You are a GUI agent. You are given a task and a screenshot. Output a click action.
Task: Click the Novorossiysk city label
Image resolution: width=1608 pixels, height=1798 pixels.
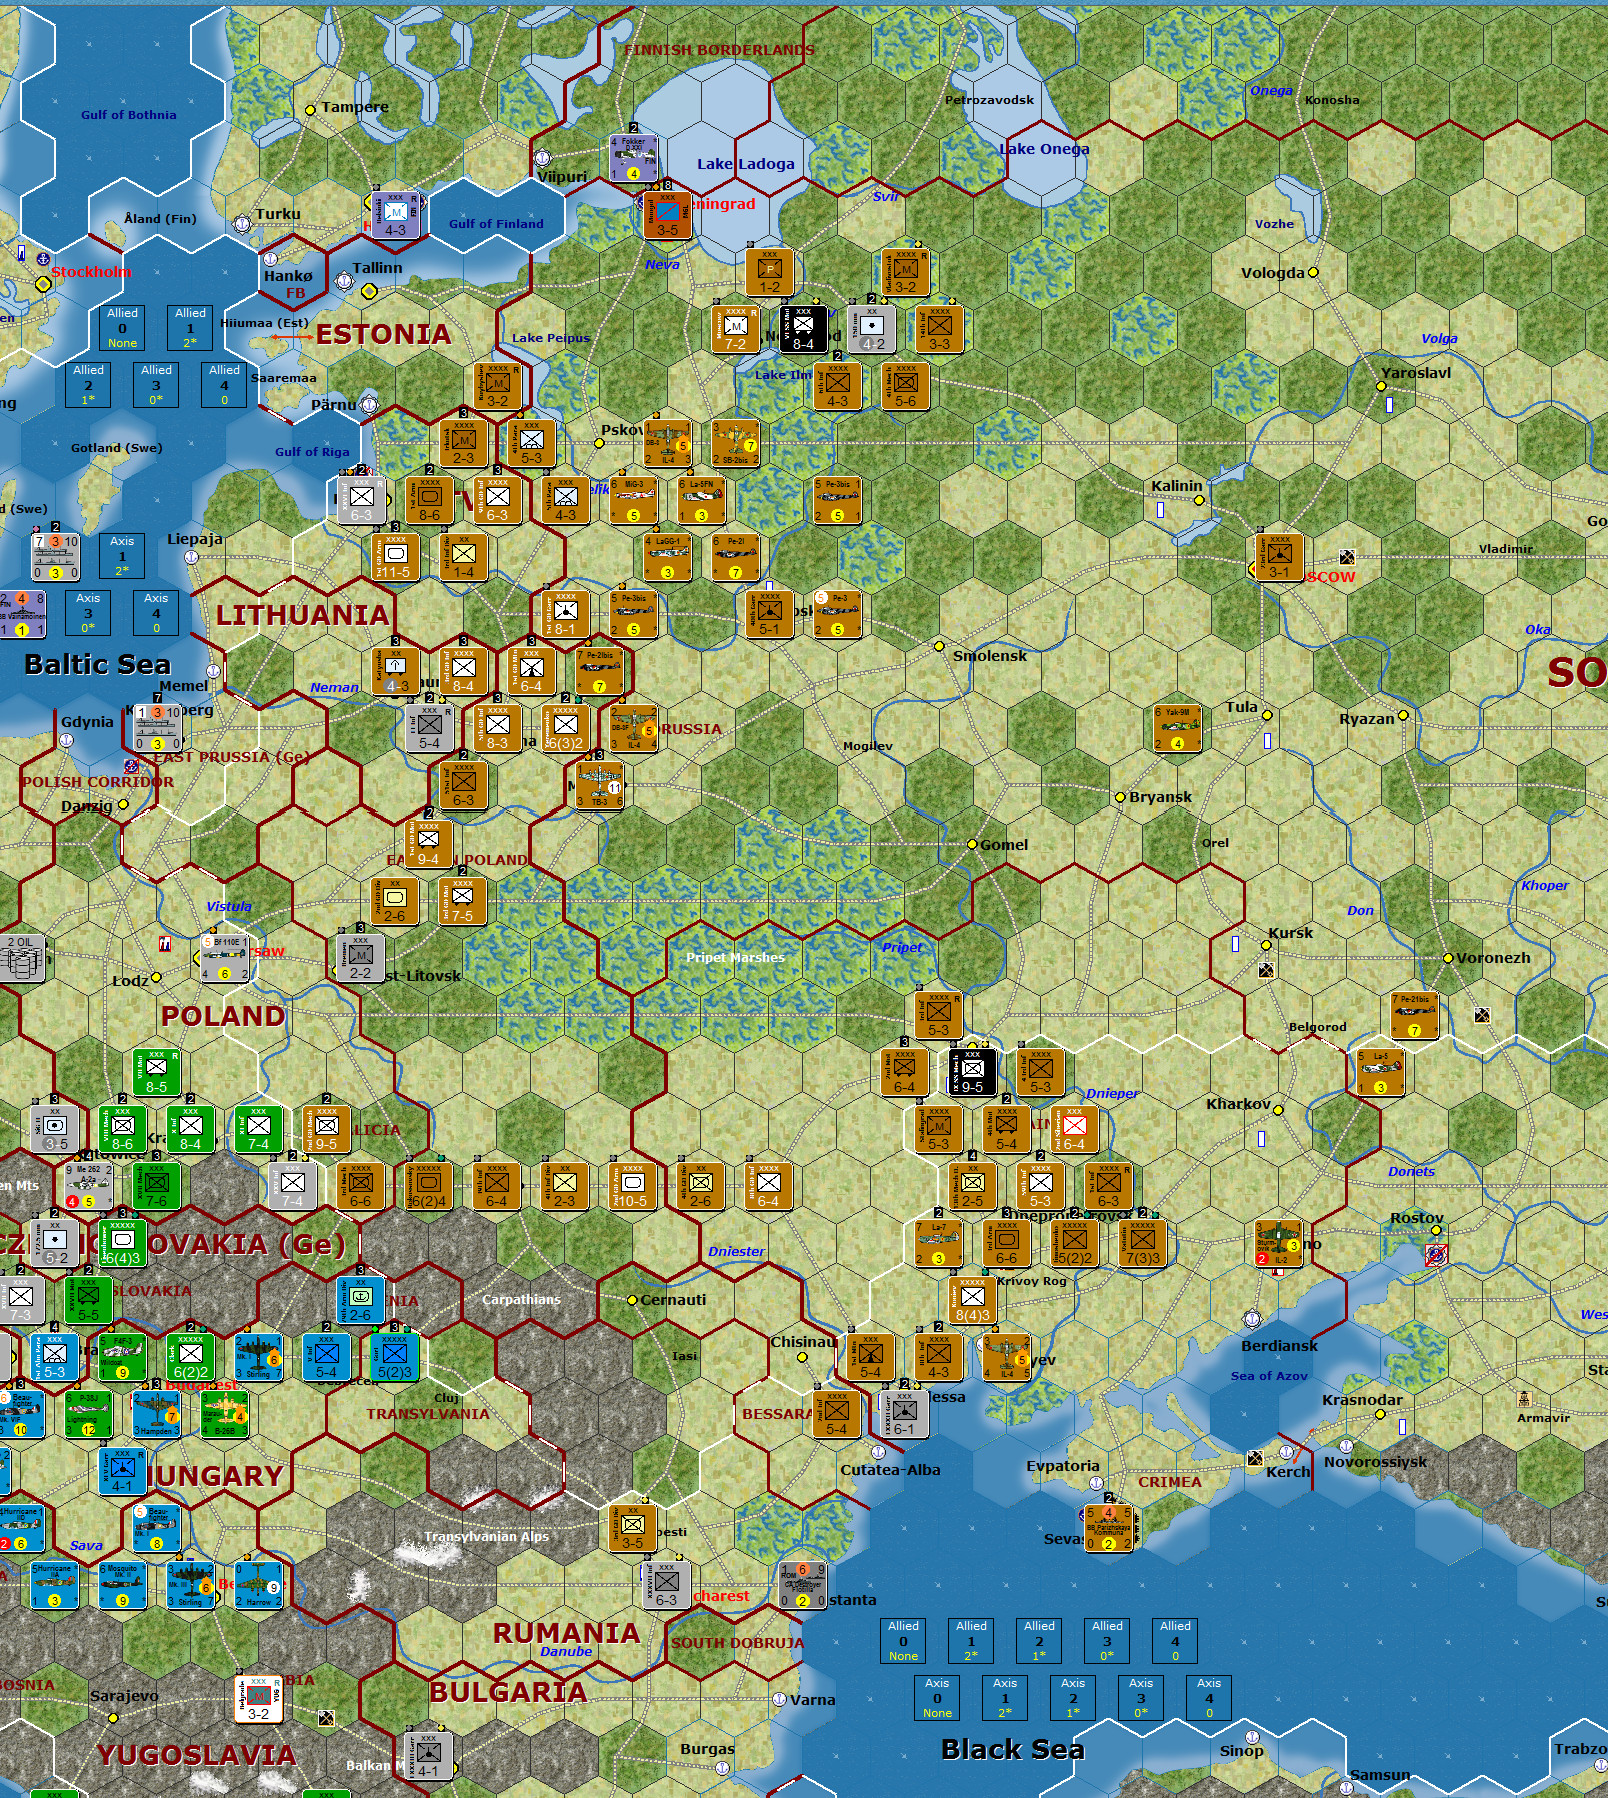(1375, 1462)
